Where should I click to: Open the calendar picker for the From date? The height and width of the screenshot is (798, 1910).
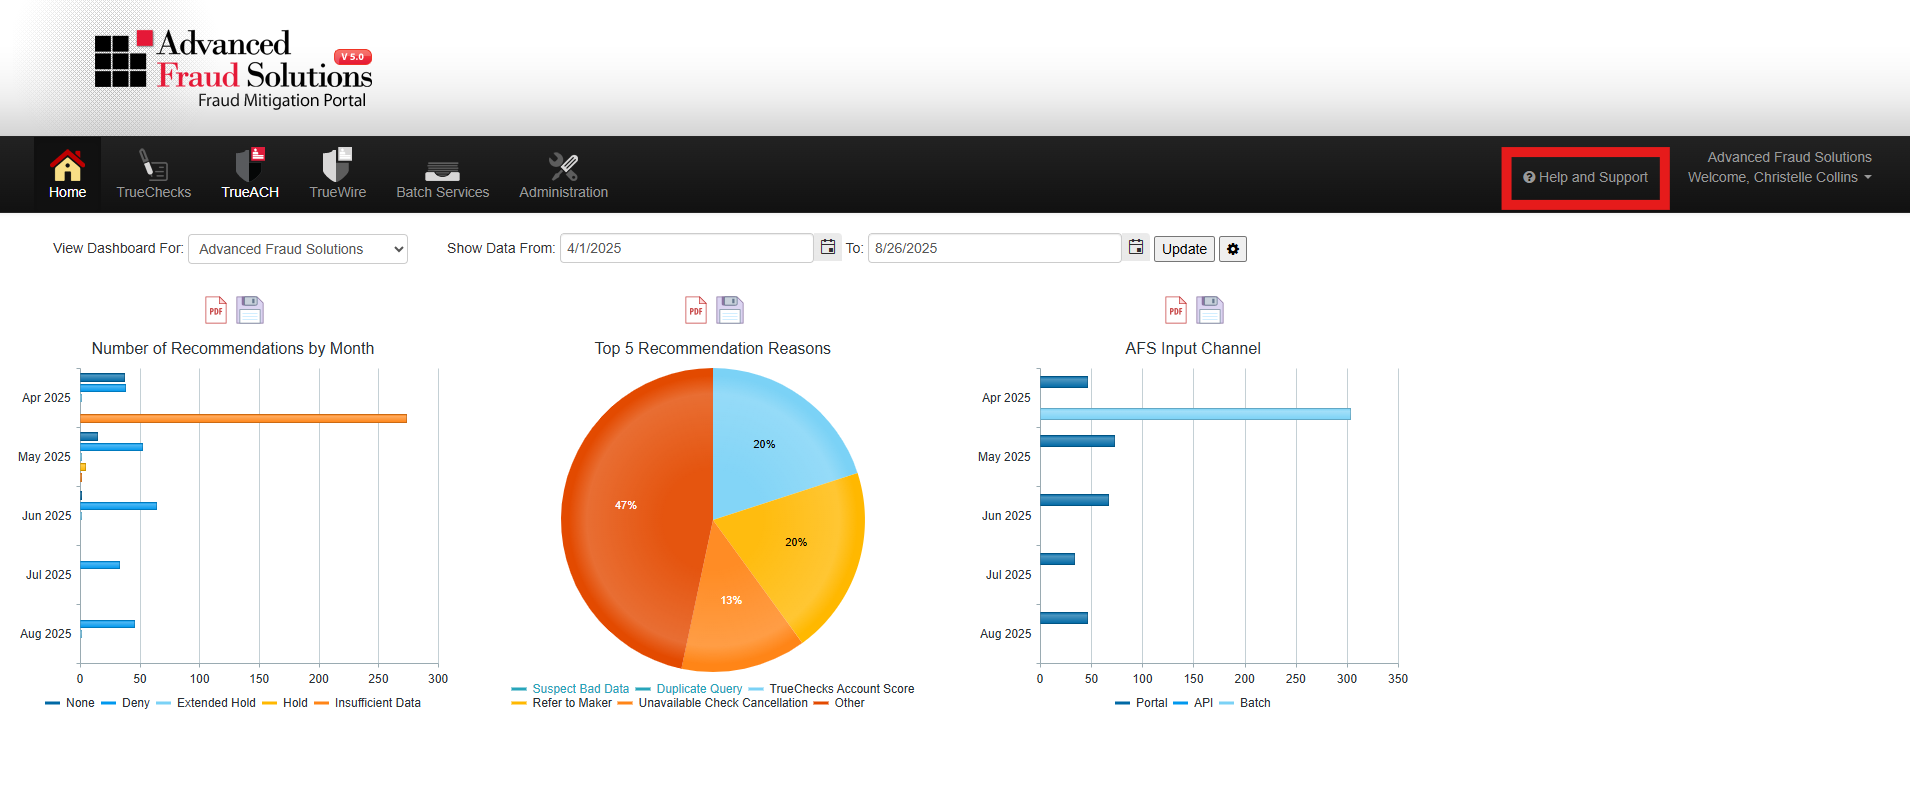tap(828, 247)
